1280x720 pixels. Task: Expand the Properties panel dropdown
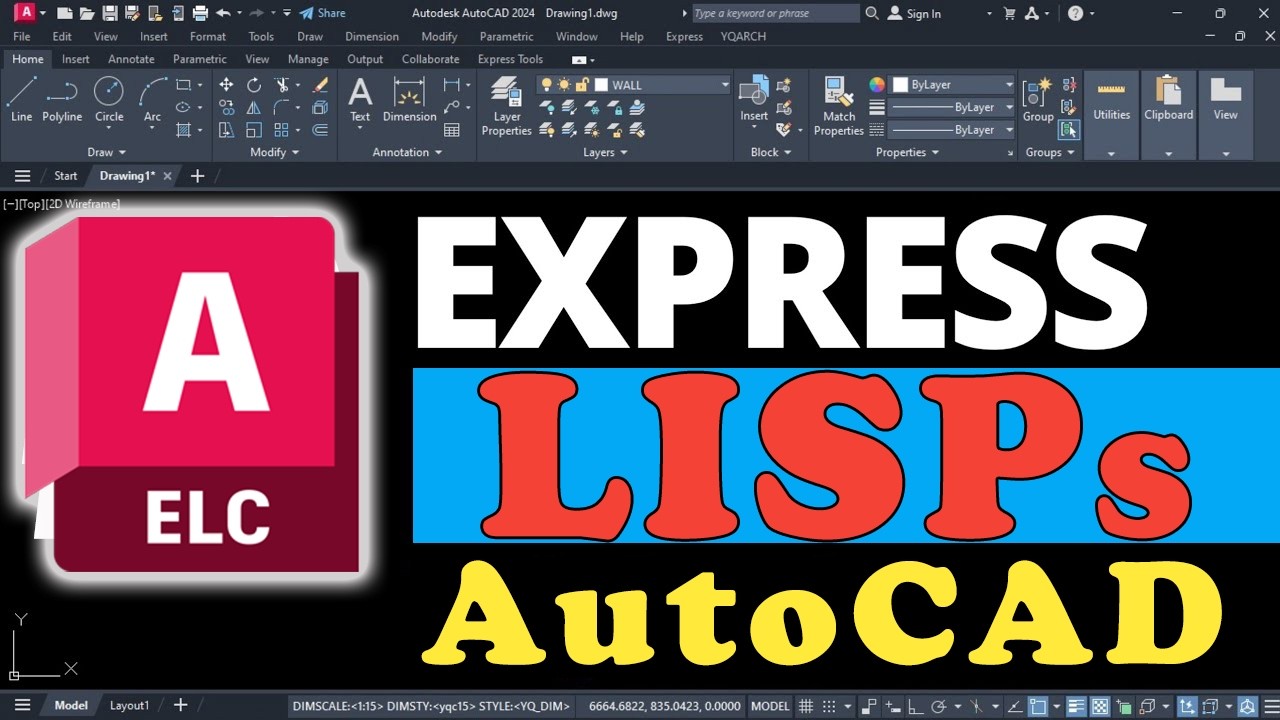907,152
